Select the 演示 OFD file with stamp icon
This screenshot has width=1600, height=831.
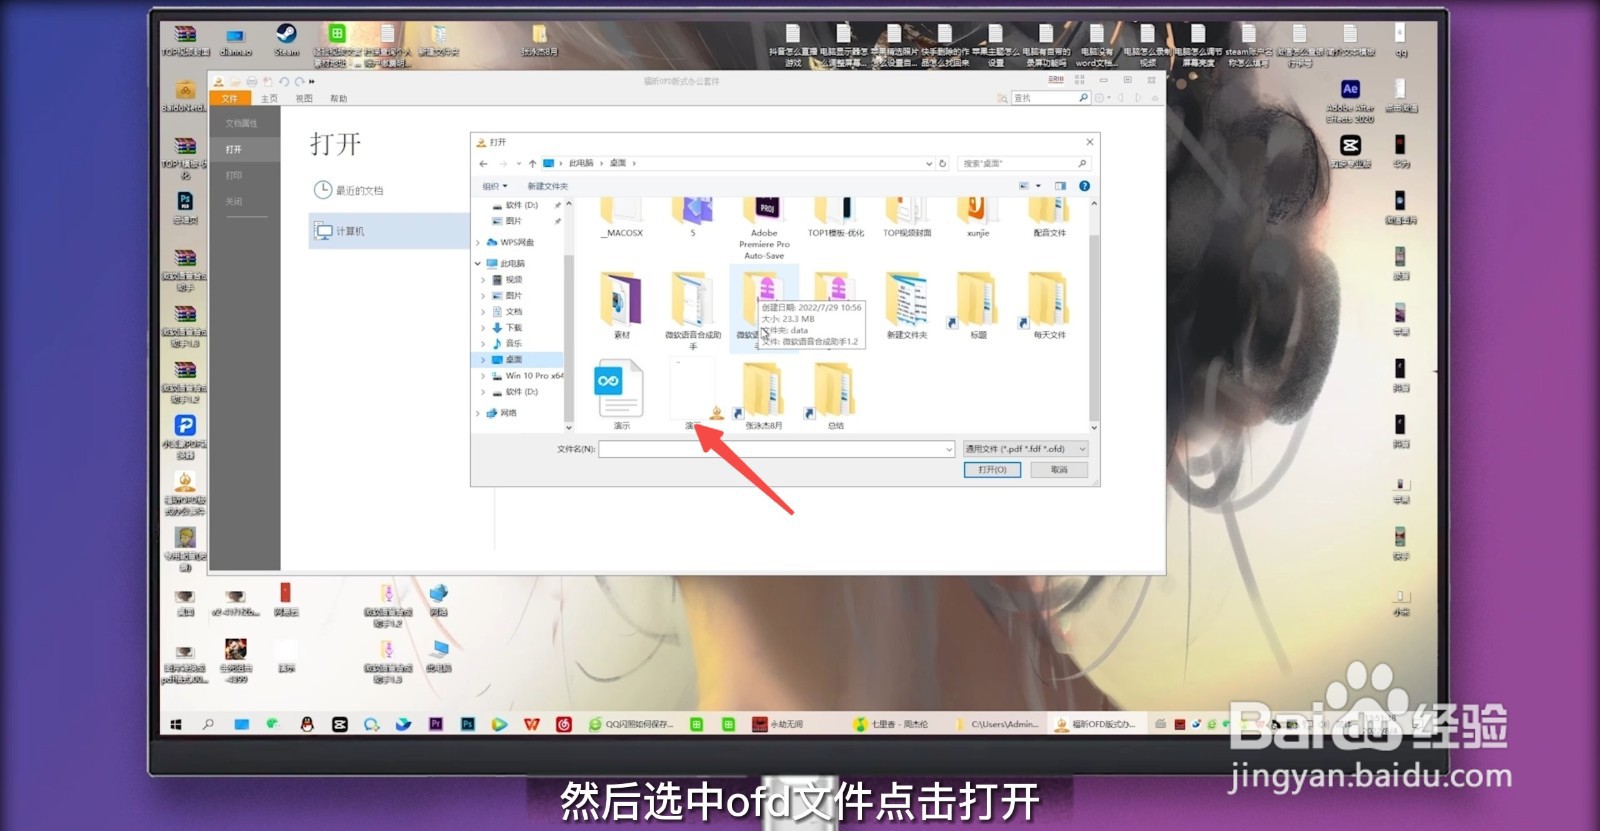[693, 394]
